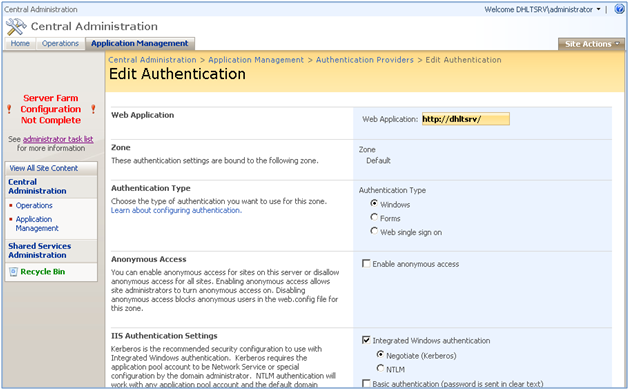Open the administrator task list link

58,139
